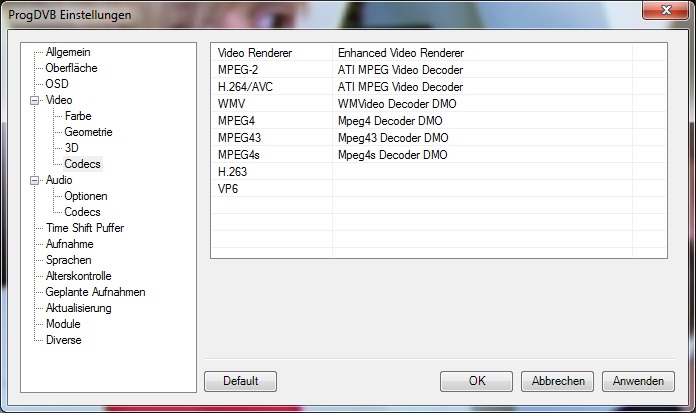The height and width of the screenshot is (413, 696).
Task: Open the Module settings page
Action: [63, 324]
